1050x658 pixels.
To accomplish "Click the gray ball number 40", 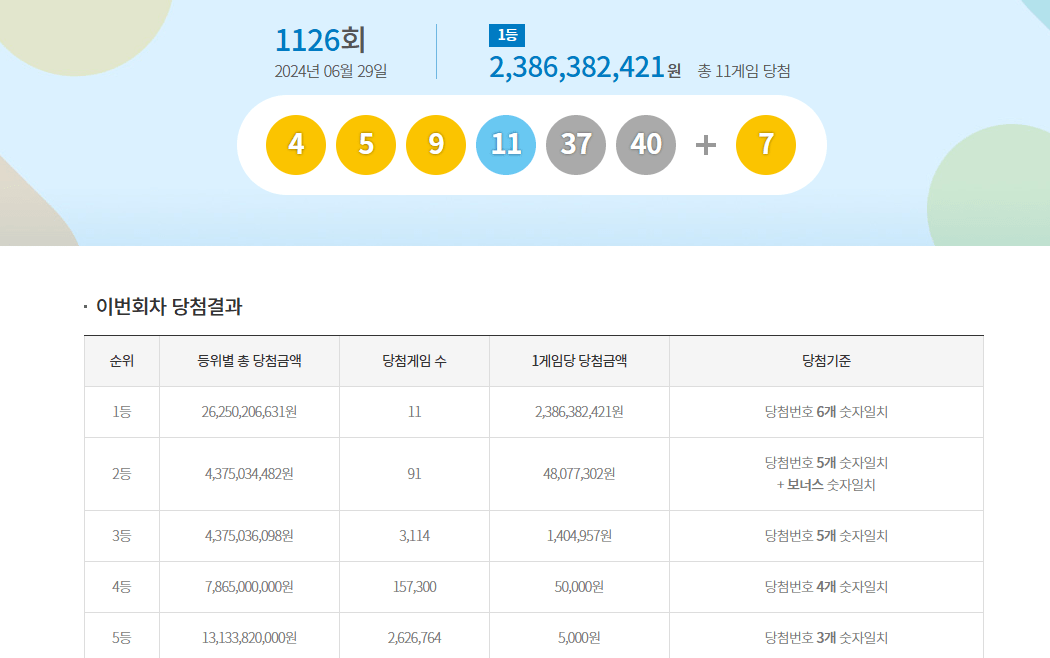I will click(646, 144).
